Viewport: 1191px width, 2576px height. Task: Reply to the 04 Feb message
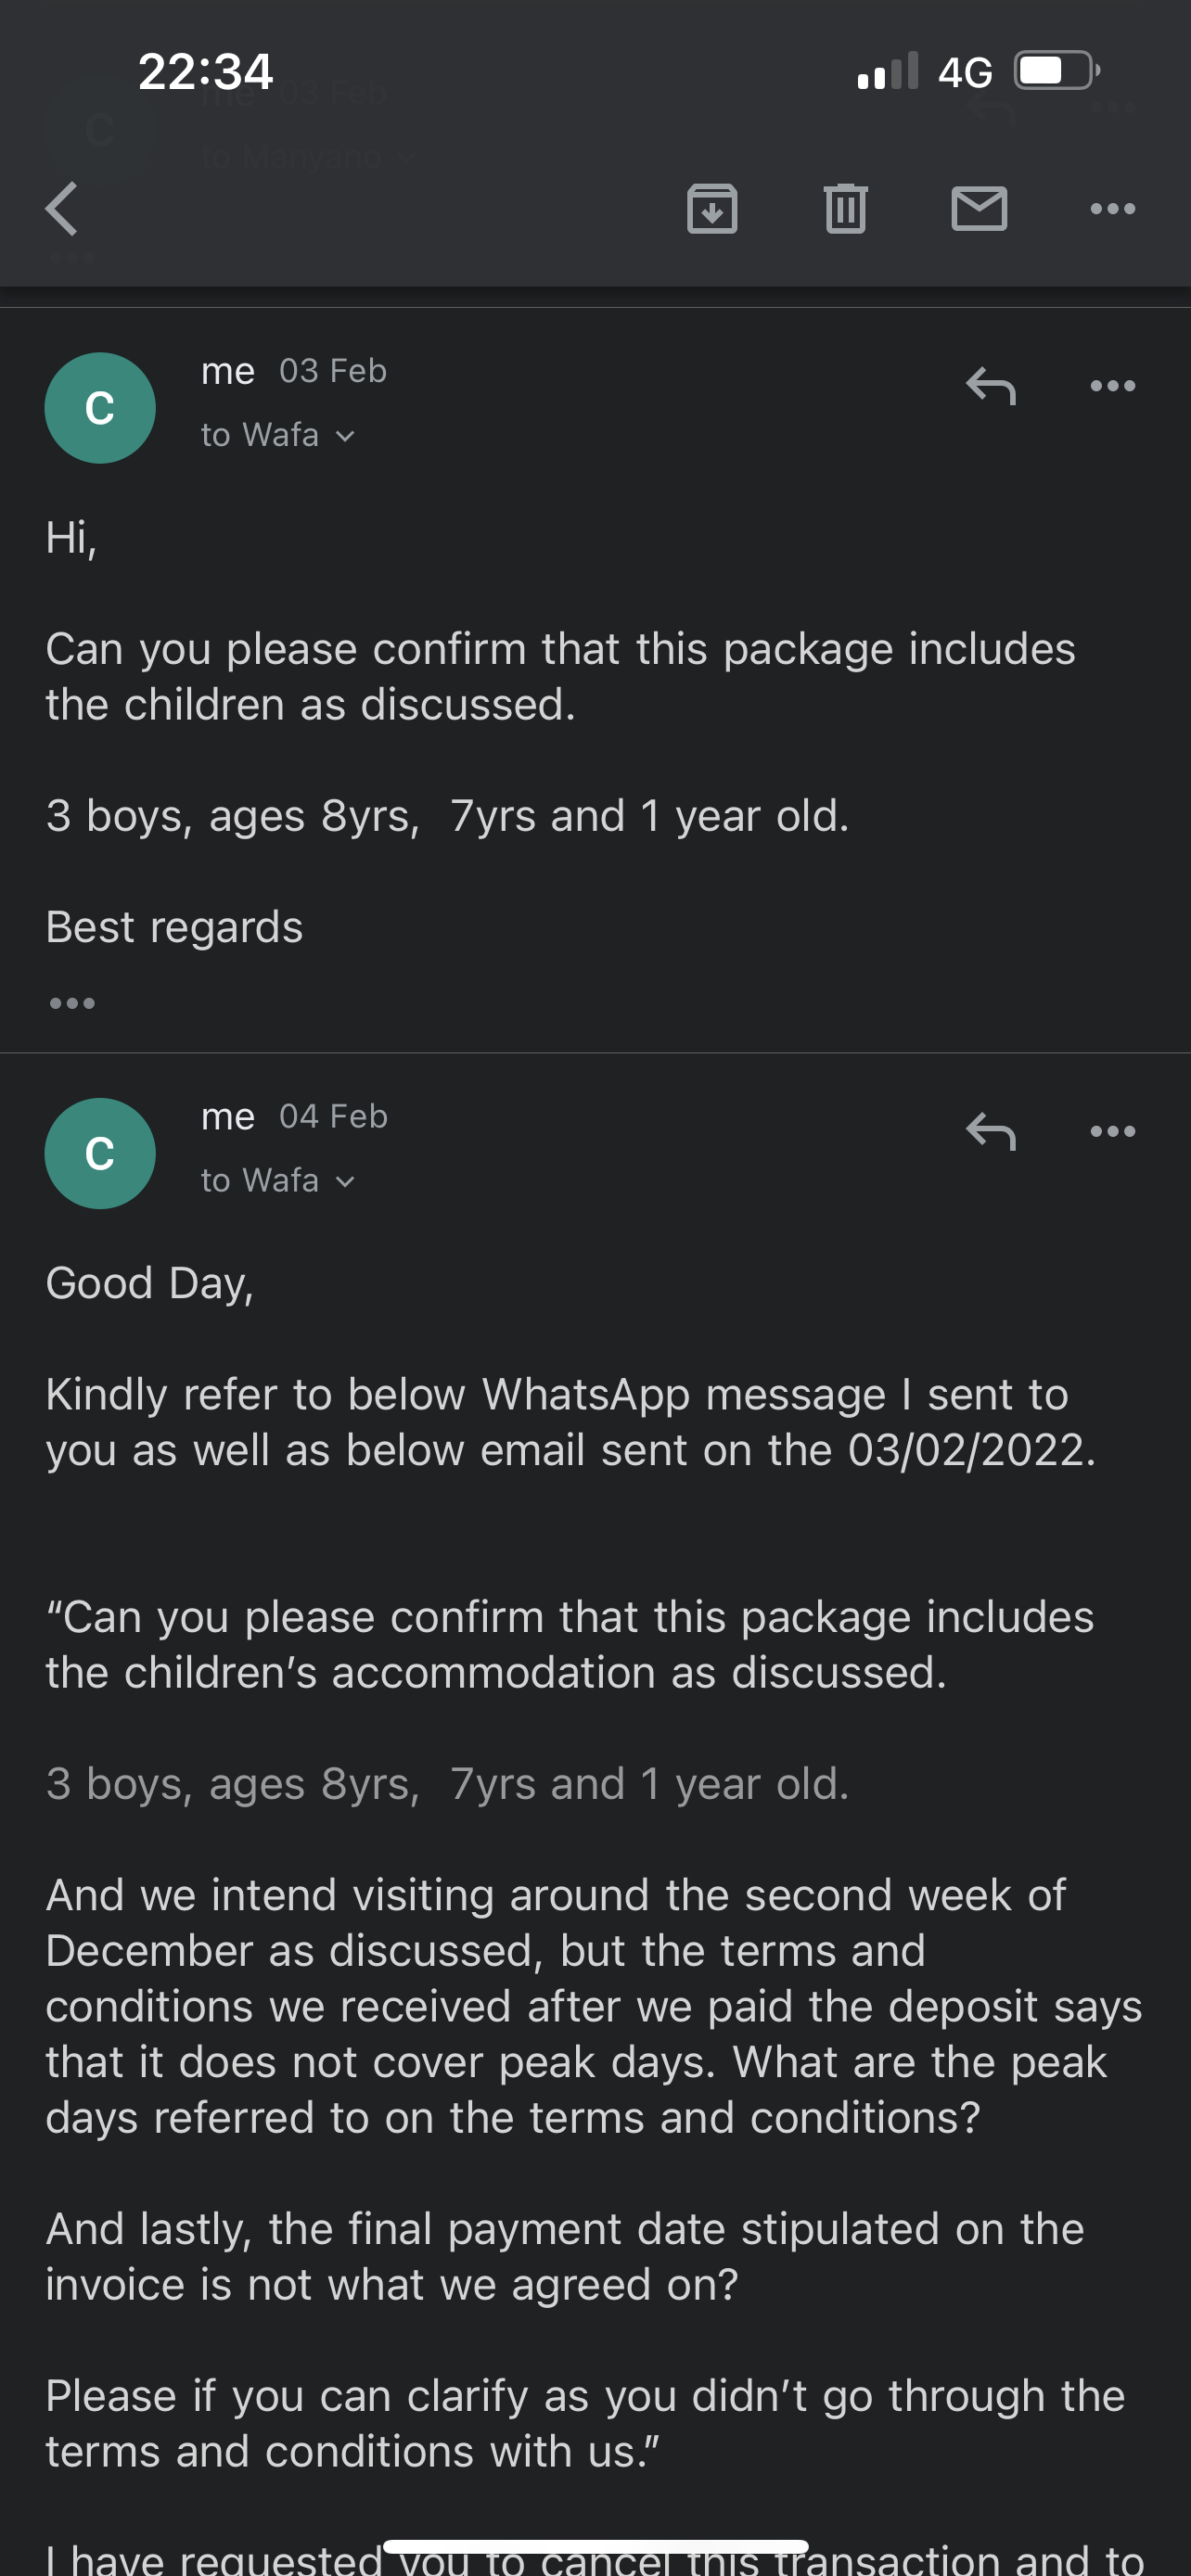[x=991, y=1131]
